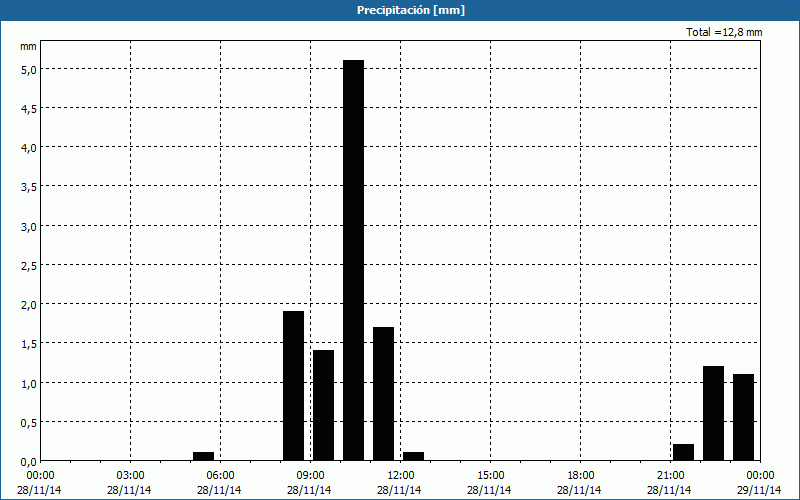Screen dimensions: 800x500
Task: Click the '15:00' time axis label
Action: (490, 476)
